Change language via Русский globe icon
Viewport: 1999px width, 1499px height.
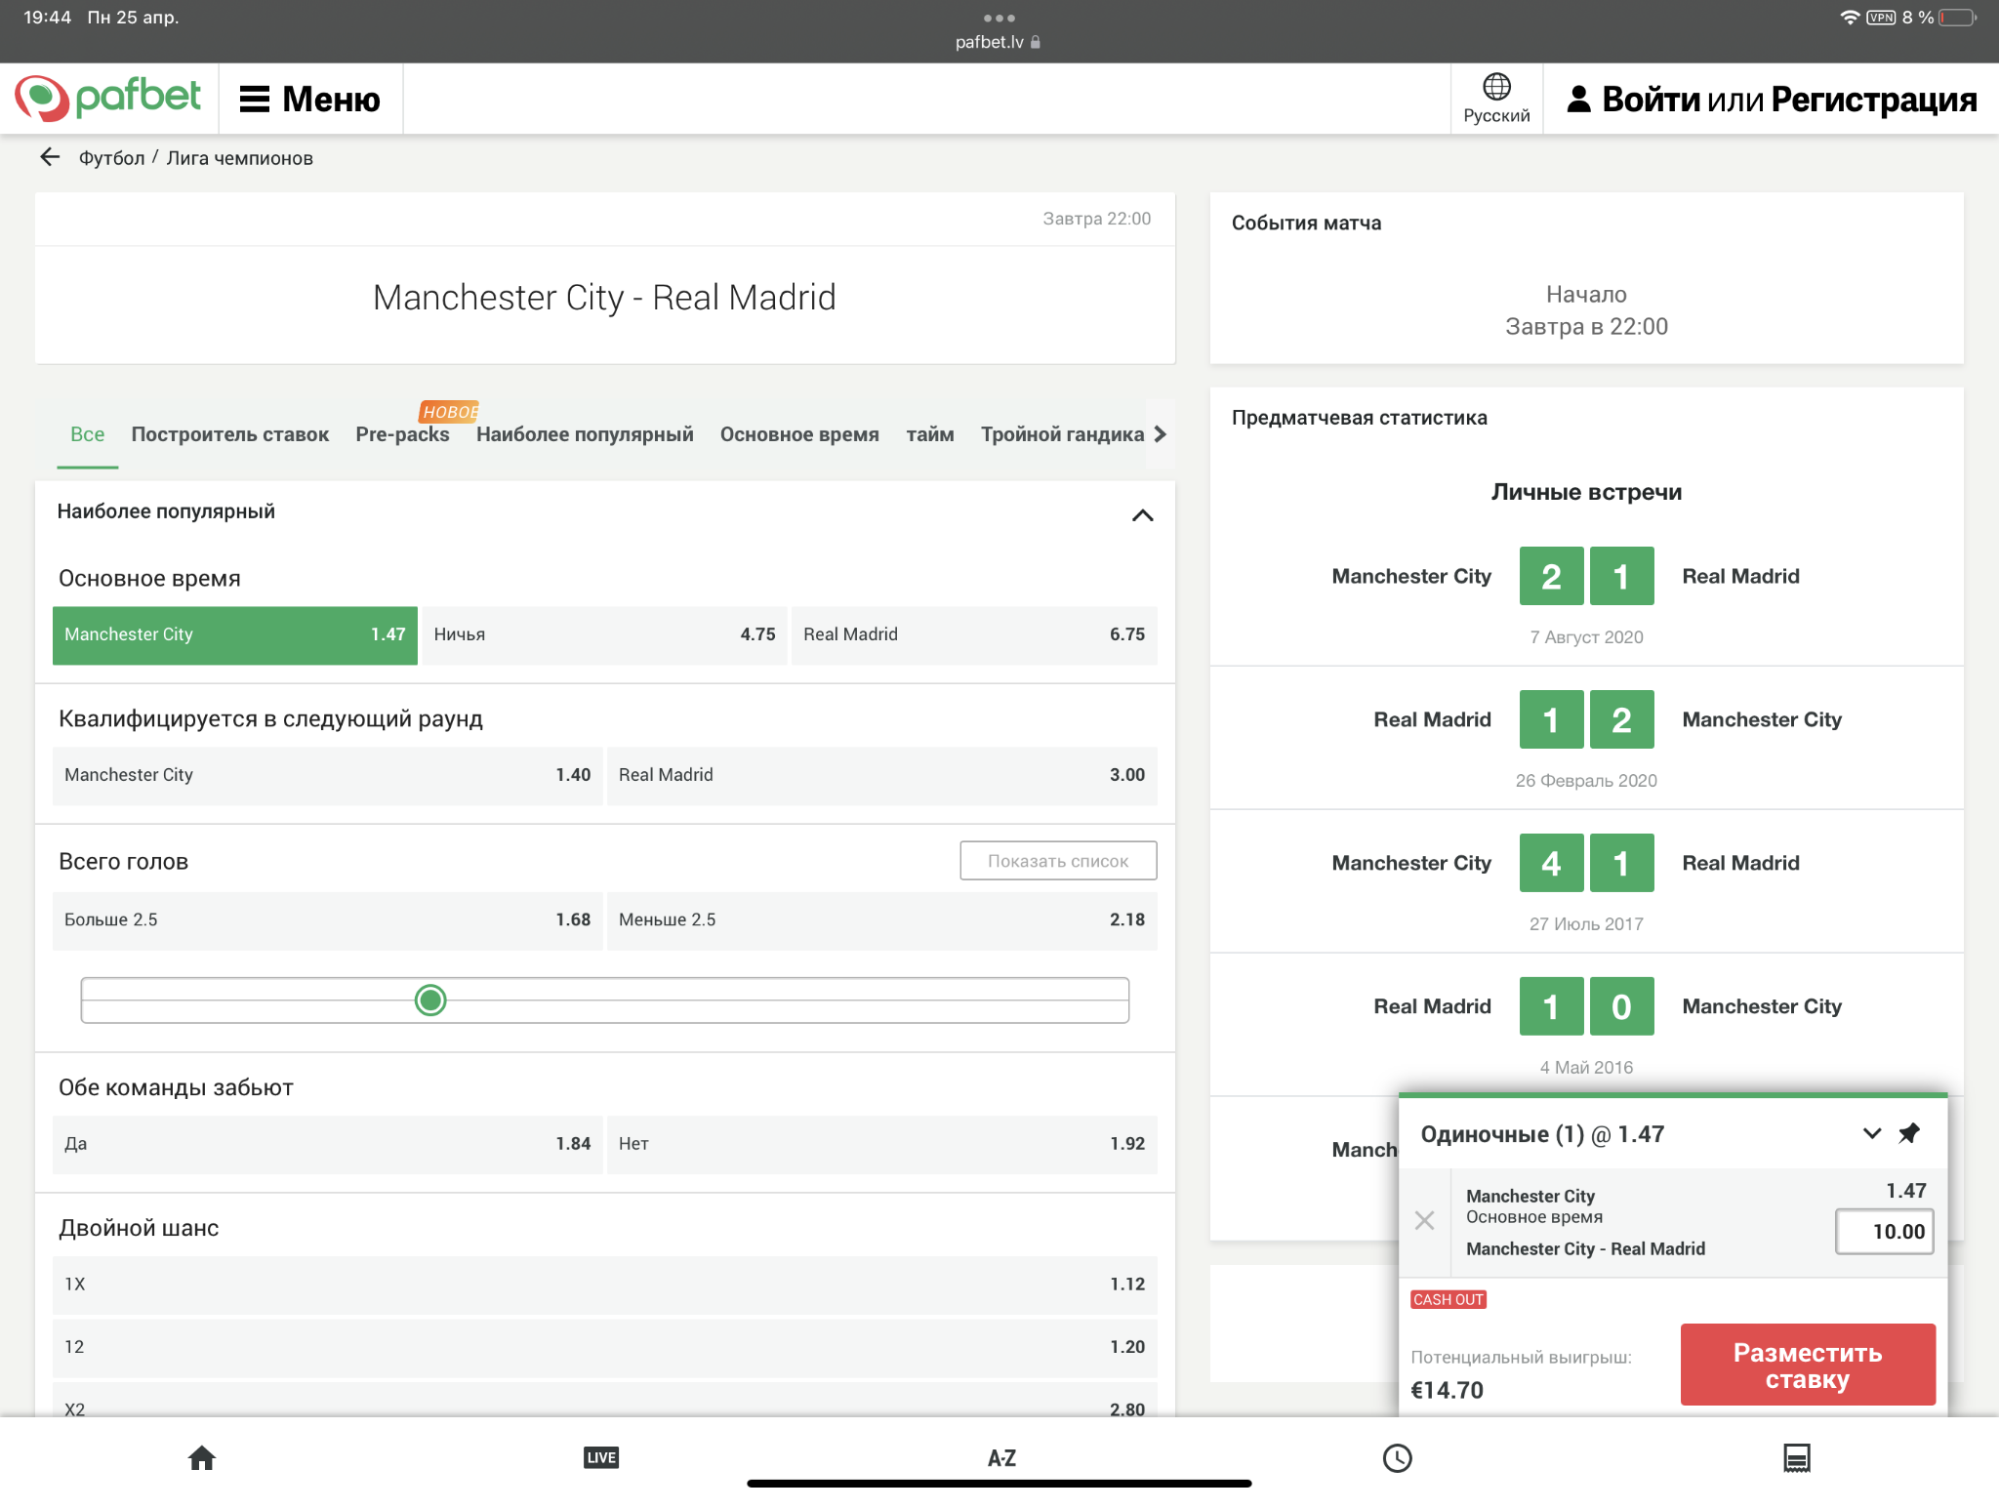(x=1496, y=98)
